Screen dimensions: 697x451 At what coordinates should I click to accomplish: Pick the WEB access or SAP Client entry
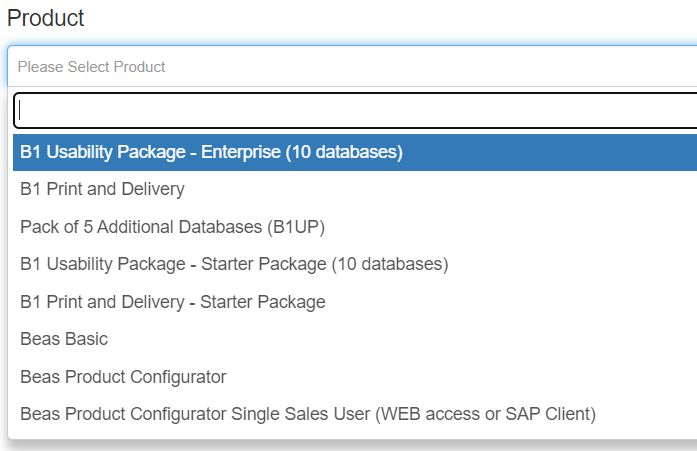(355, 414)
